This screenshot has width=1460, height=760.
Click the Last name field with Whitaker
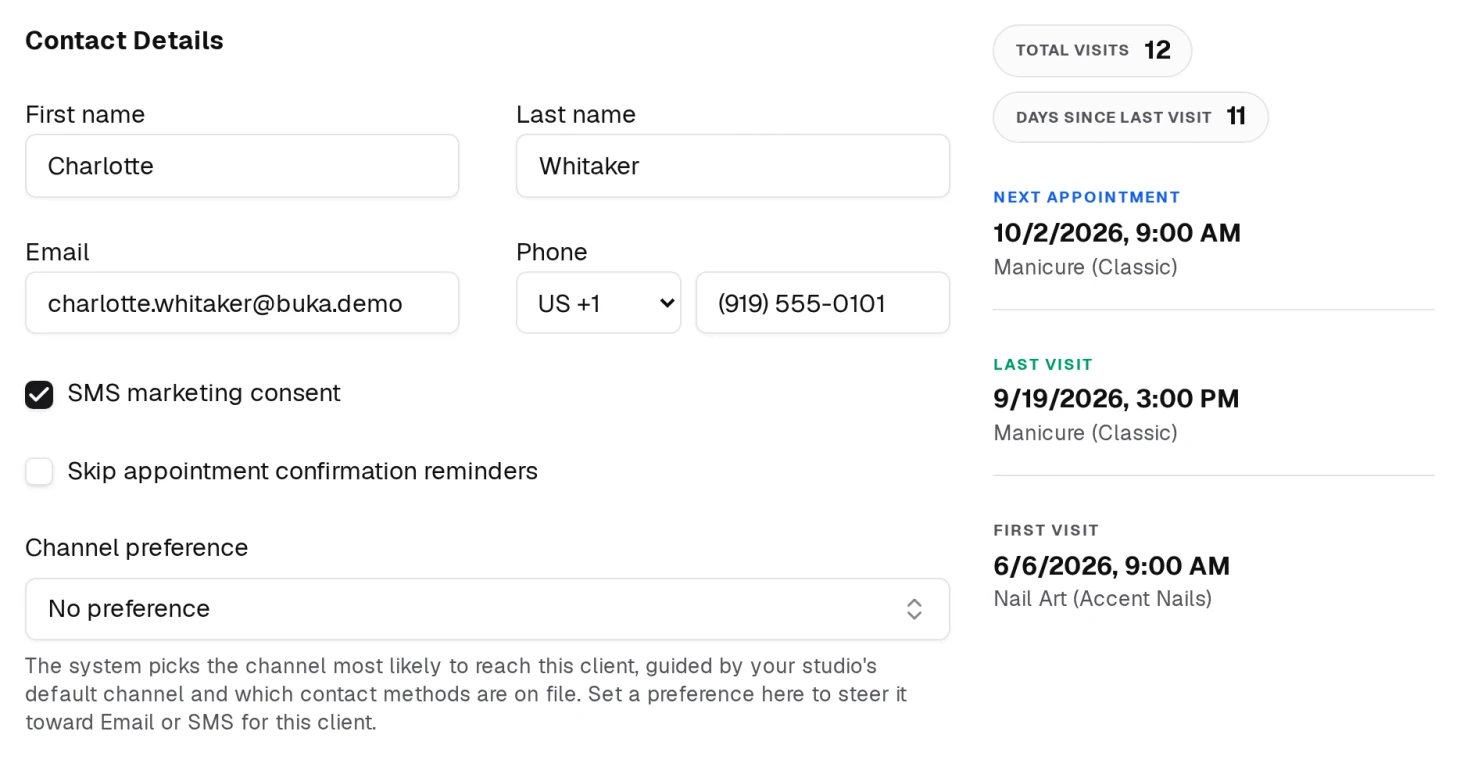coord(733,166)
